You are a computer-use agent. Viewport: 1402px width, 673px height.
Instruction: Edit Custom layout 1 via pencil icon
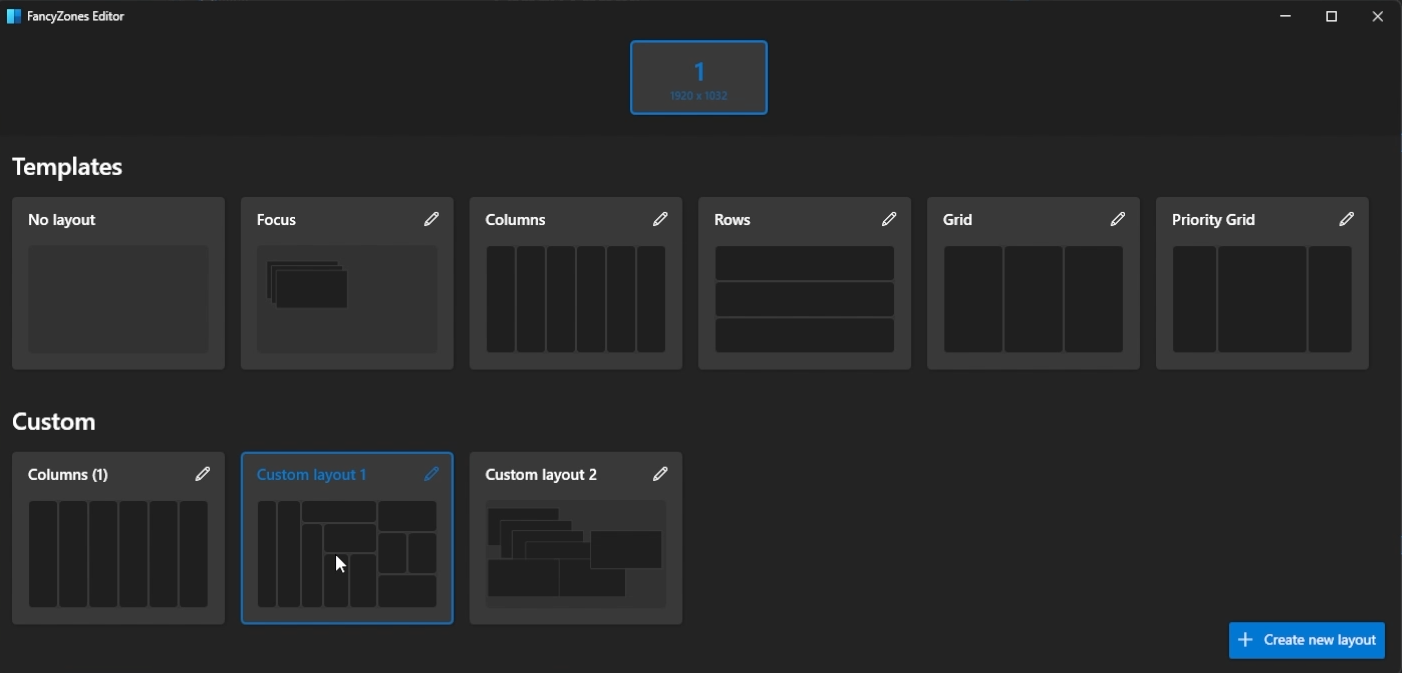tap(431, 473)
